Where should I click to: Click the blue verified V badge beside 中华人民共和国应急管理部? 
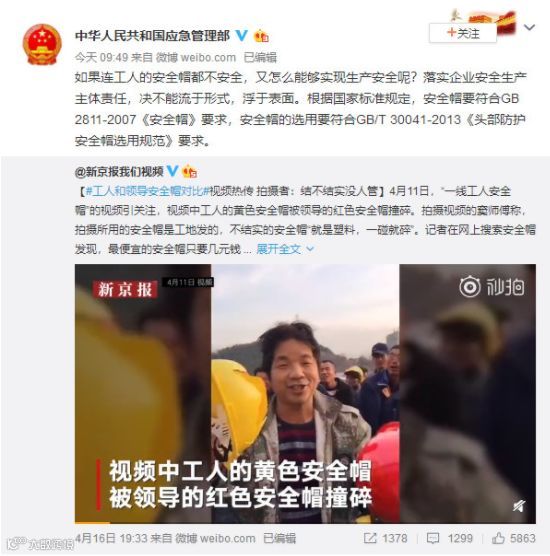(241, 35)
